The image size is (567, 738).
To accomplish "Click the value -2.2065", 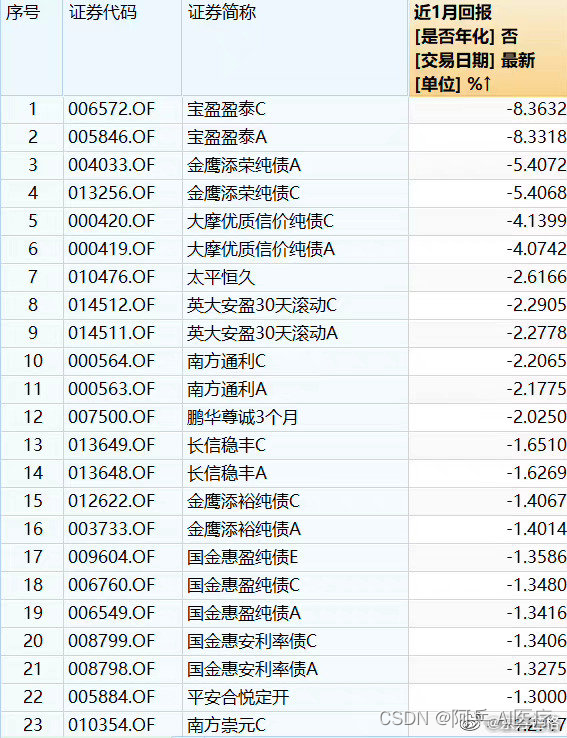I will (x=536, y=361).
